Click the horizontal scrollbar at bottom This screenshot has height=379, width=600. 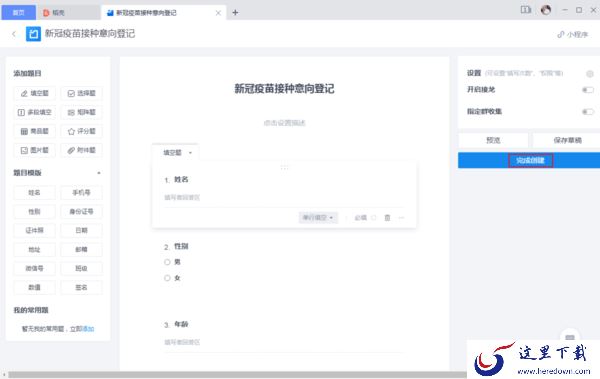237,374
